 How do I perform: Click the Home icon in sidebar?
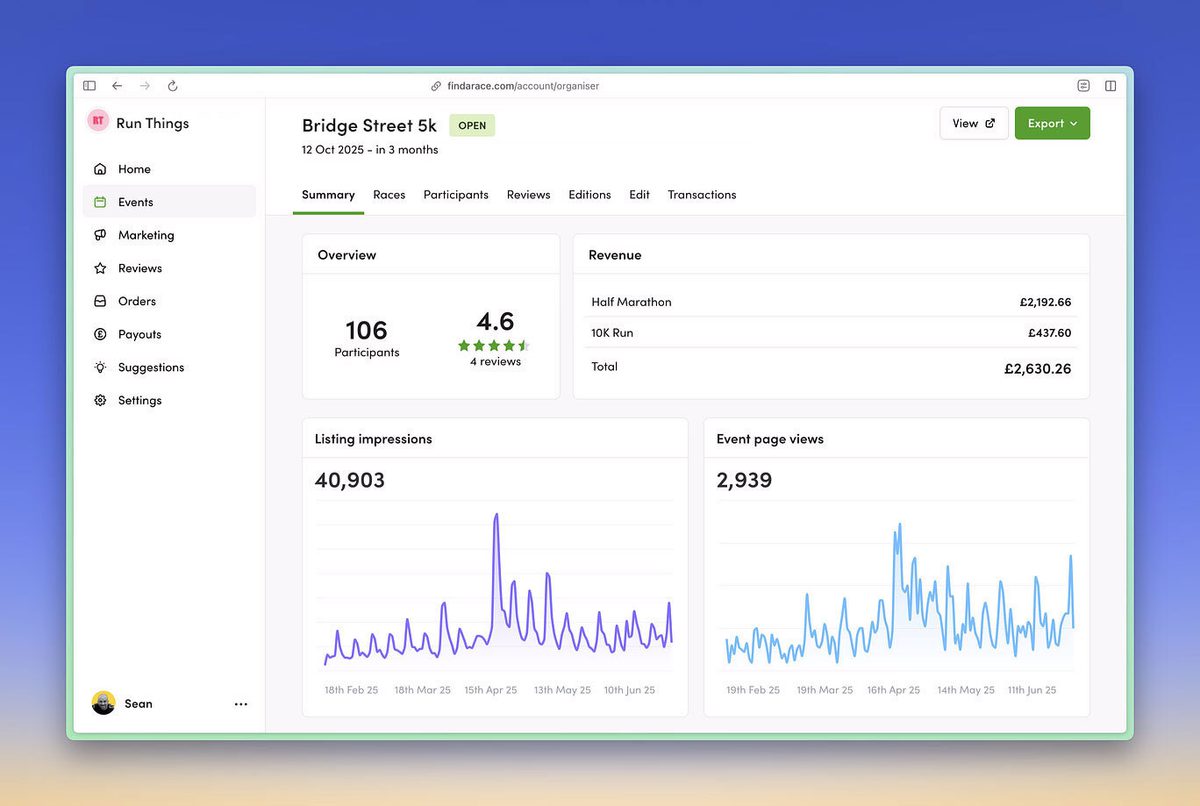click(100, 169)
